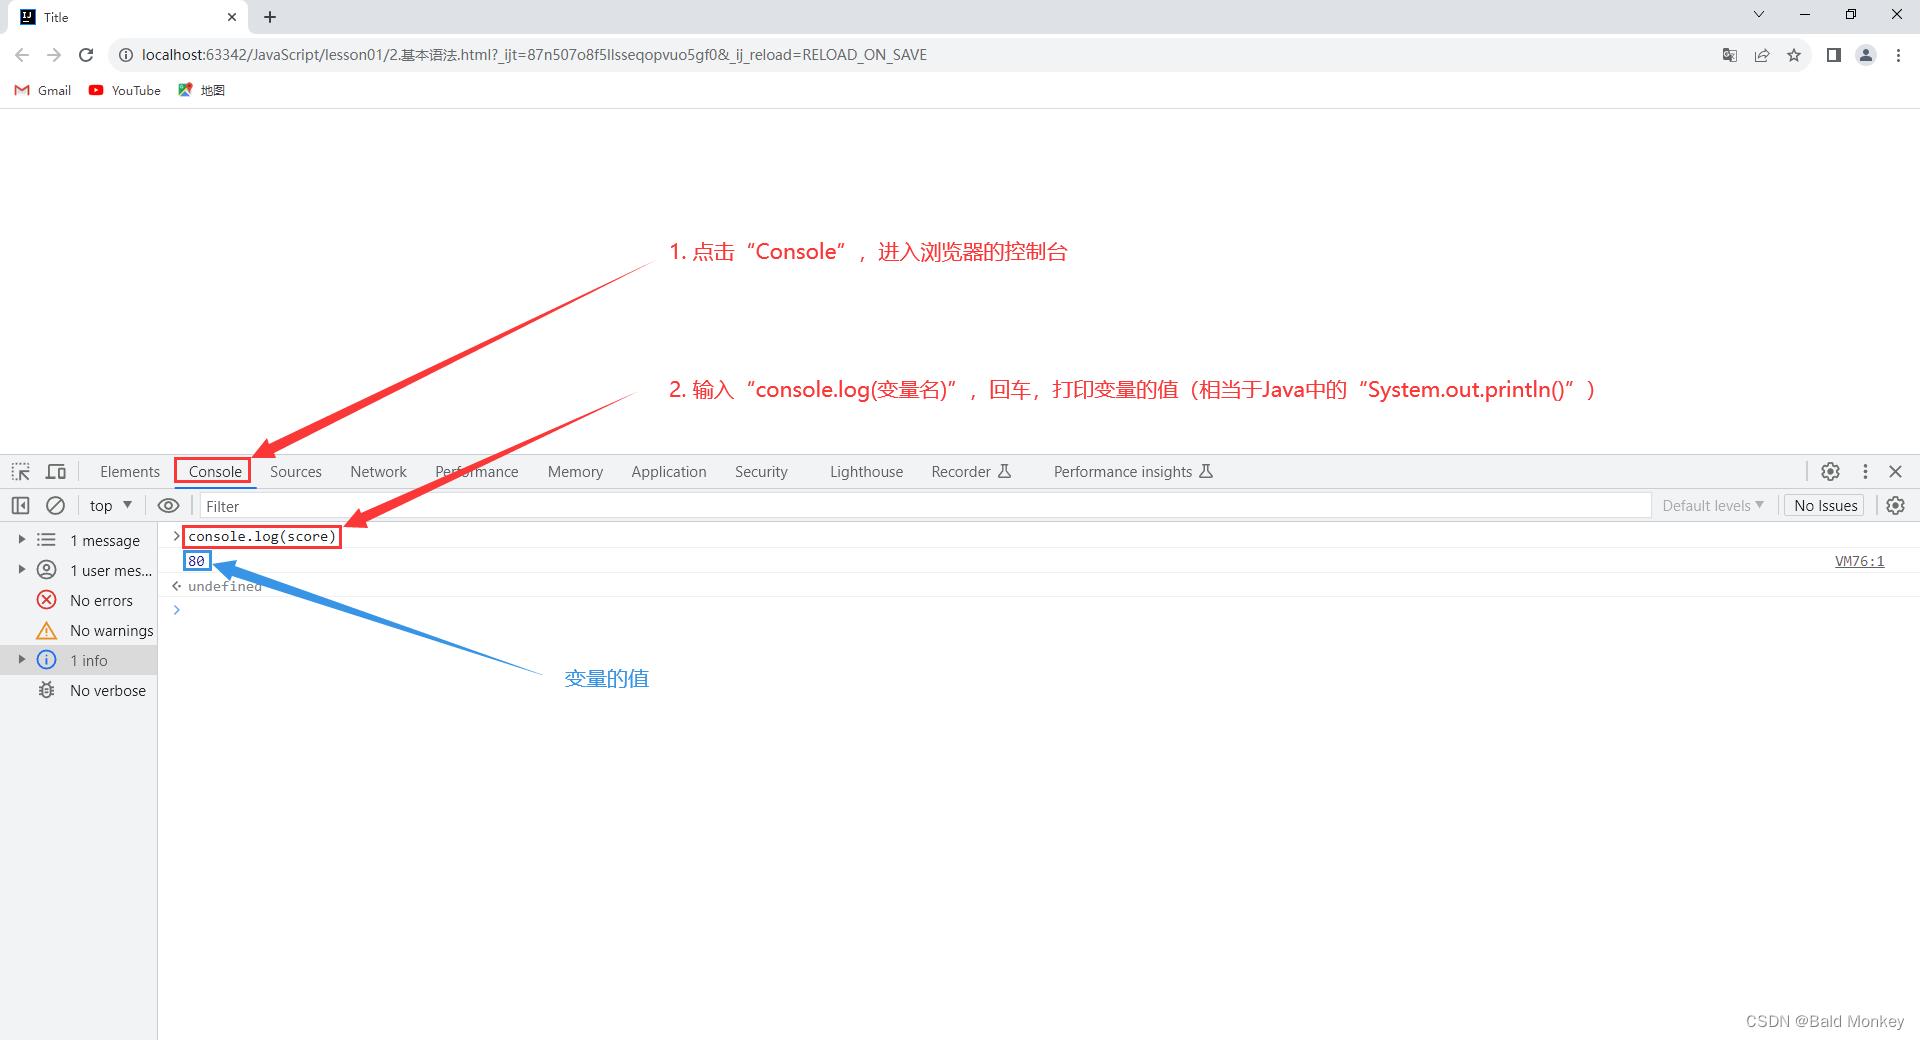The width and height of the screenshot is (1920, 1040).
Task: Select the 1 info sidebar row
Action: (x=79, y=660)
